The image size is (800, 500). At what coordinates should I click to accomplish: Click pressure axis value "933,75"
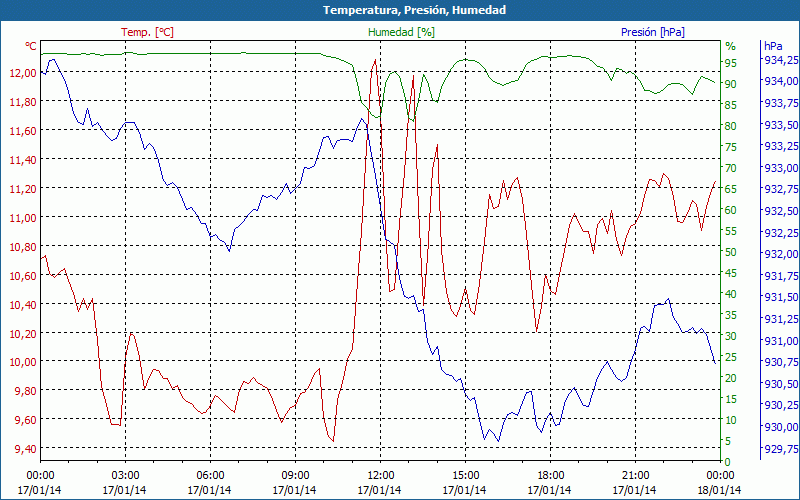pyautogui.click(x=781, y=104)
